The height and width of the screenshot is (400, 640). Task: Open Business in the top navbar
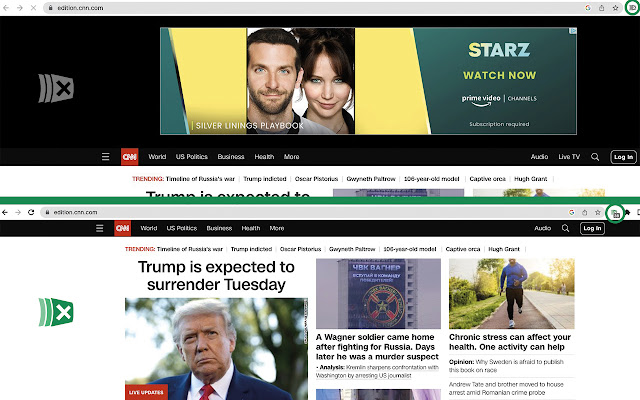pos(231,157)
